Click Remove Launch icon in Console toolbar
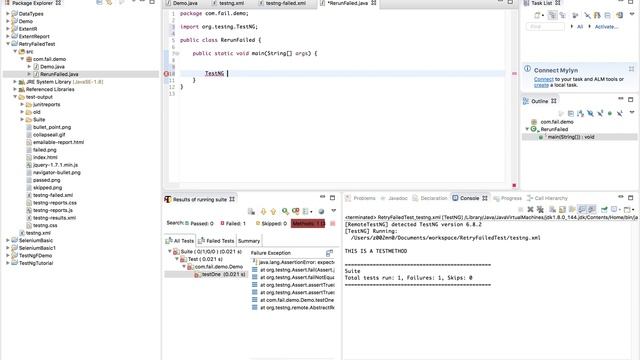Image resolution: width=640 pixels, height=360 pixels. 530,209
